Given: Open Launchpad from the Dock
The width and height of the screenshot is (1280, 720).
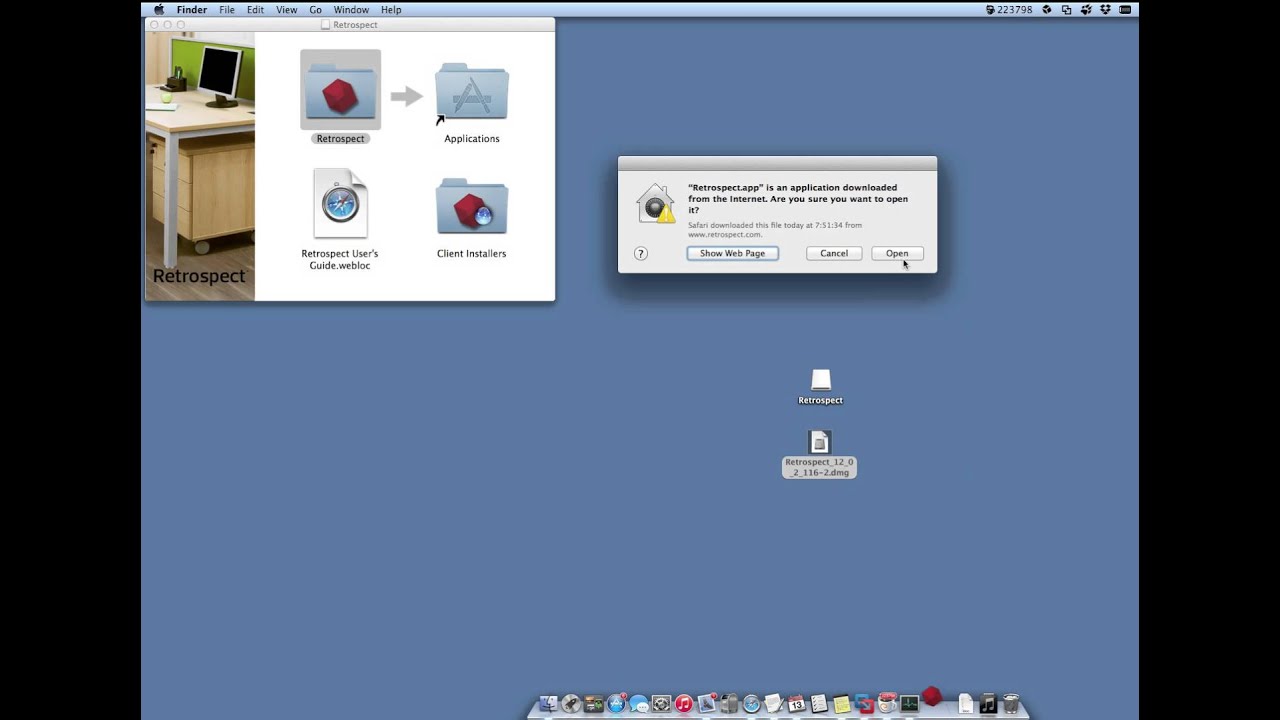Looking at the screenshot, I should click(x=571, y=704).
